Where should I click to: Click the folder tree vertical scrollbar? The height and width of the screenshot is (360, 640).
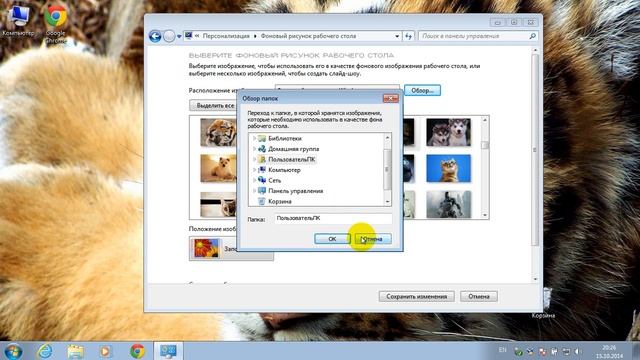[387, 170]
